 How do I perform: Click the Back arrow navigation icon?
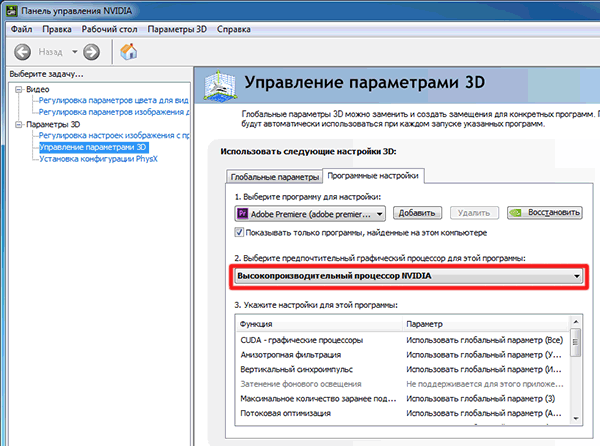(23, 52)
